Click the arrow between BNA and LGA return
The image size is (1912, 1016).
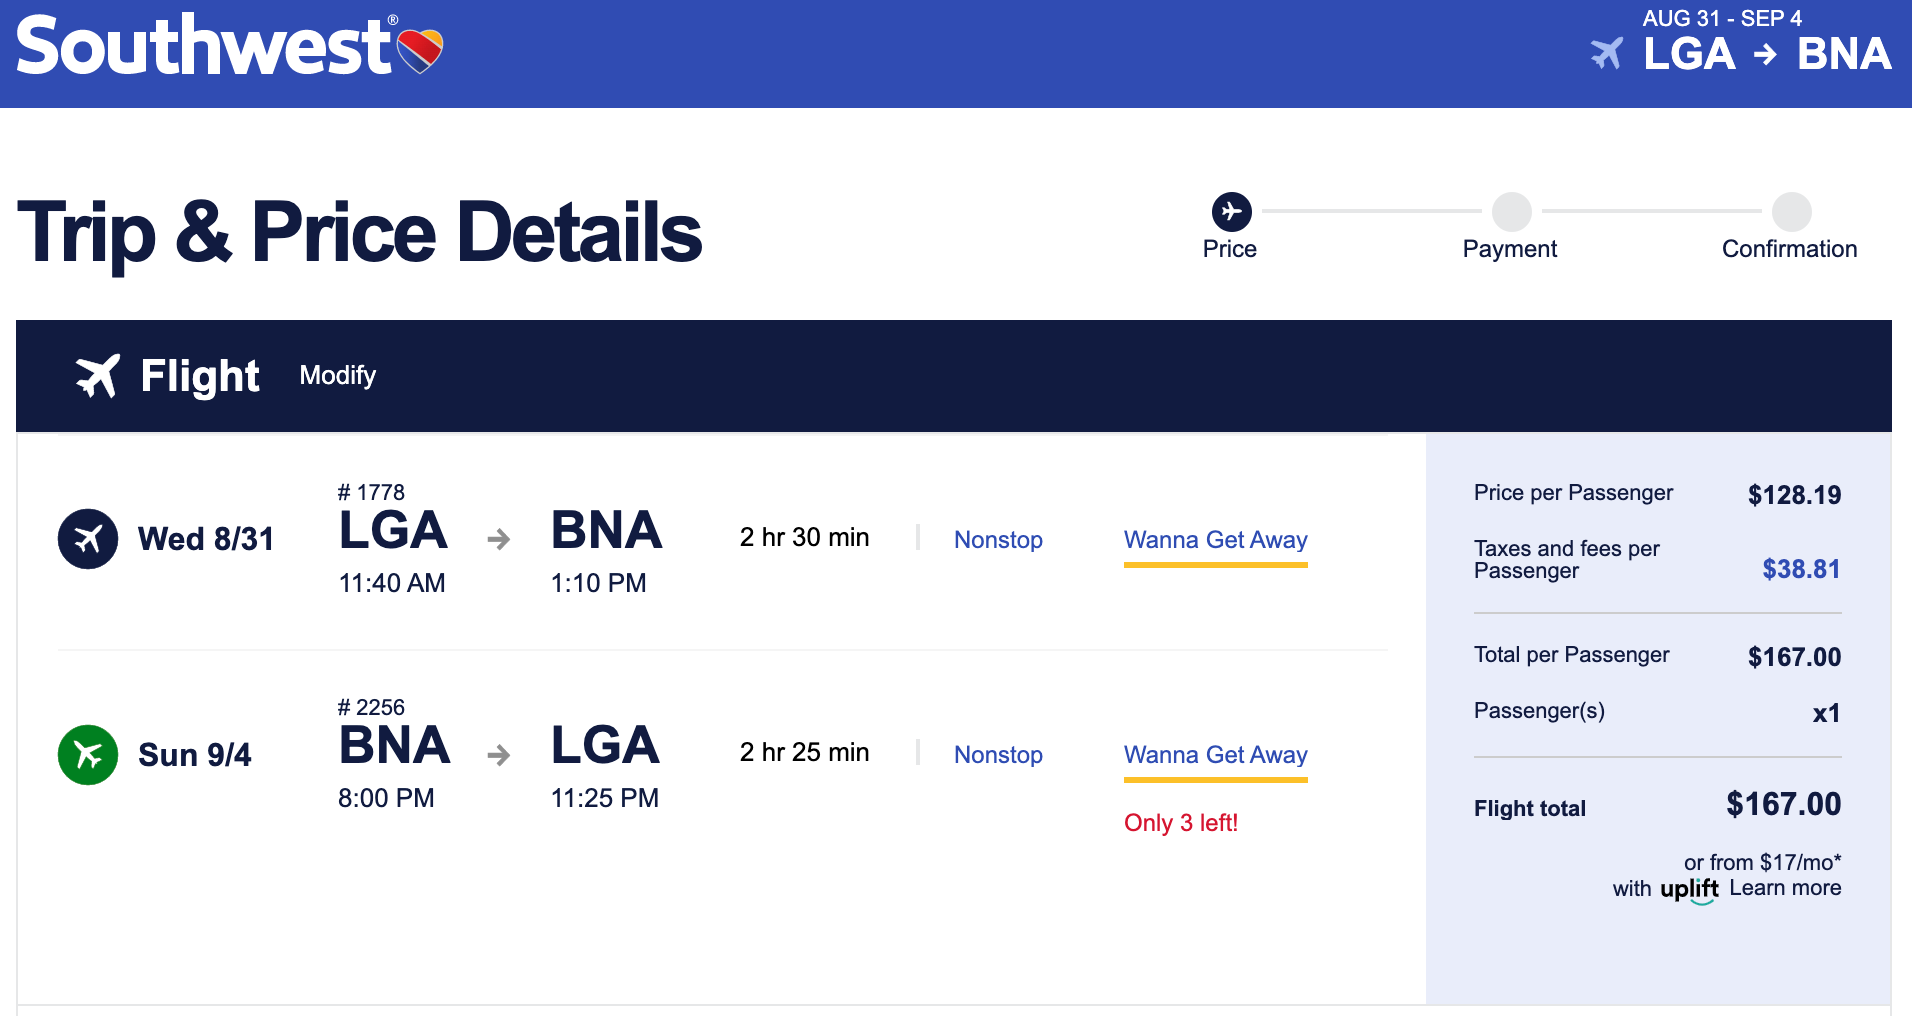[x=499, y=755]
